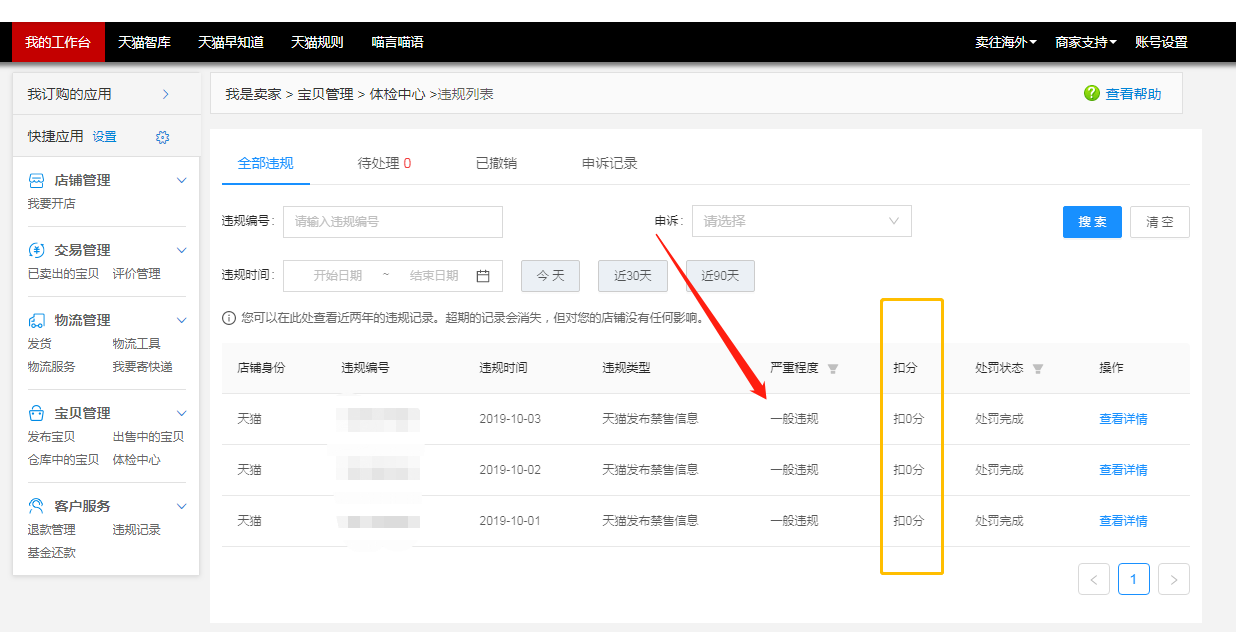Click the 今天 date filter button

(550, 276)
